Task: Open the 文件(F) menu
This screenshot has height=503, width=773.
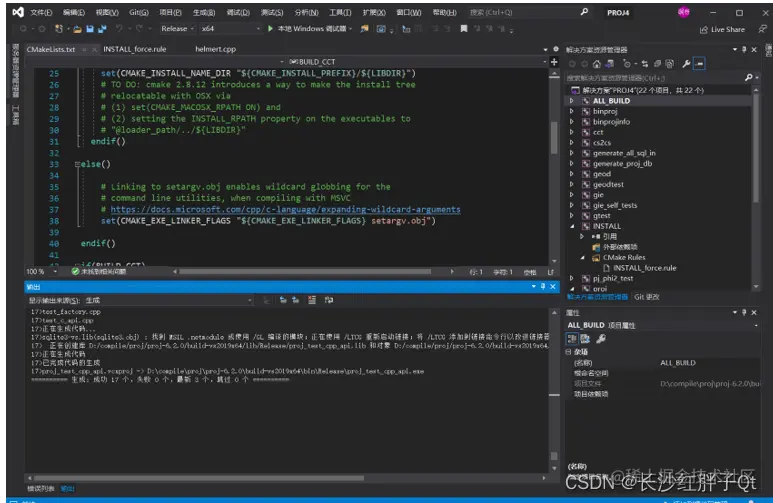Action: 41,12
